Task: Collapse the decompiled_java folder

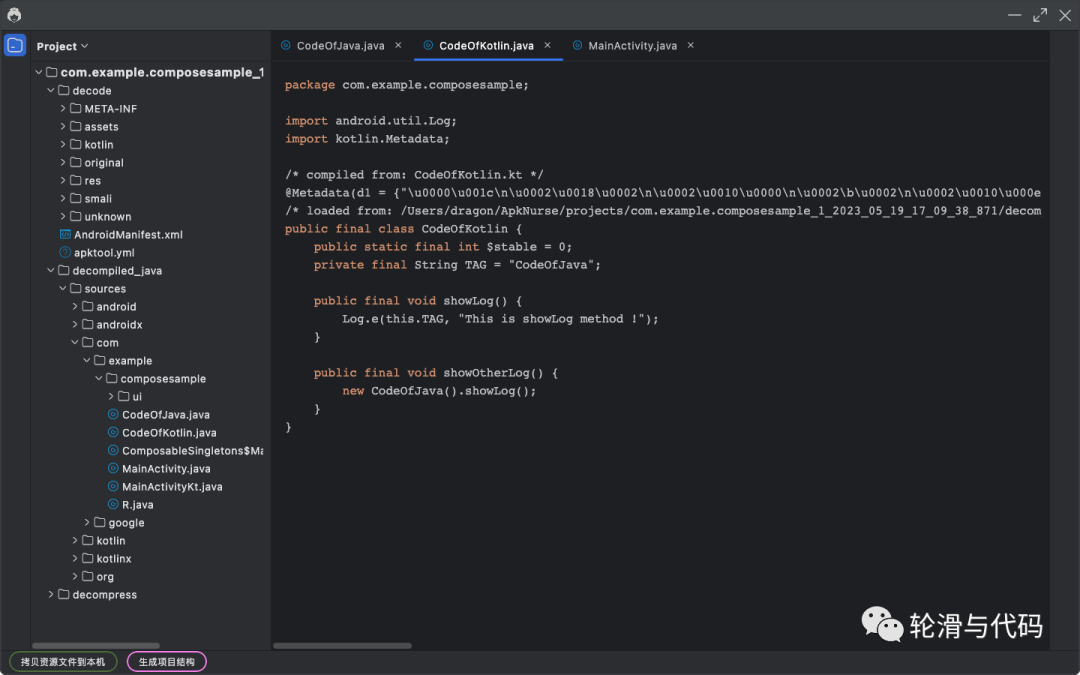Action: click(x=51, y=270)
